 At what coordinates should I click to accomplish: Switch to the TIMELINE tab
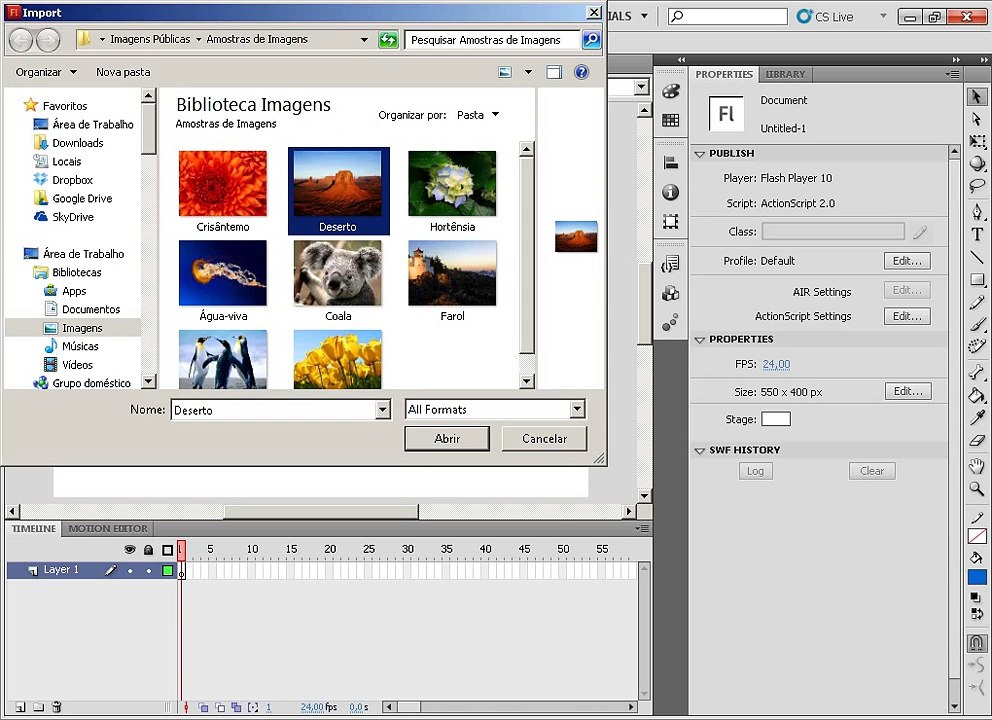tap(34, 528)
